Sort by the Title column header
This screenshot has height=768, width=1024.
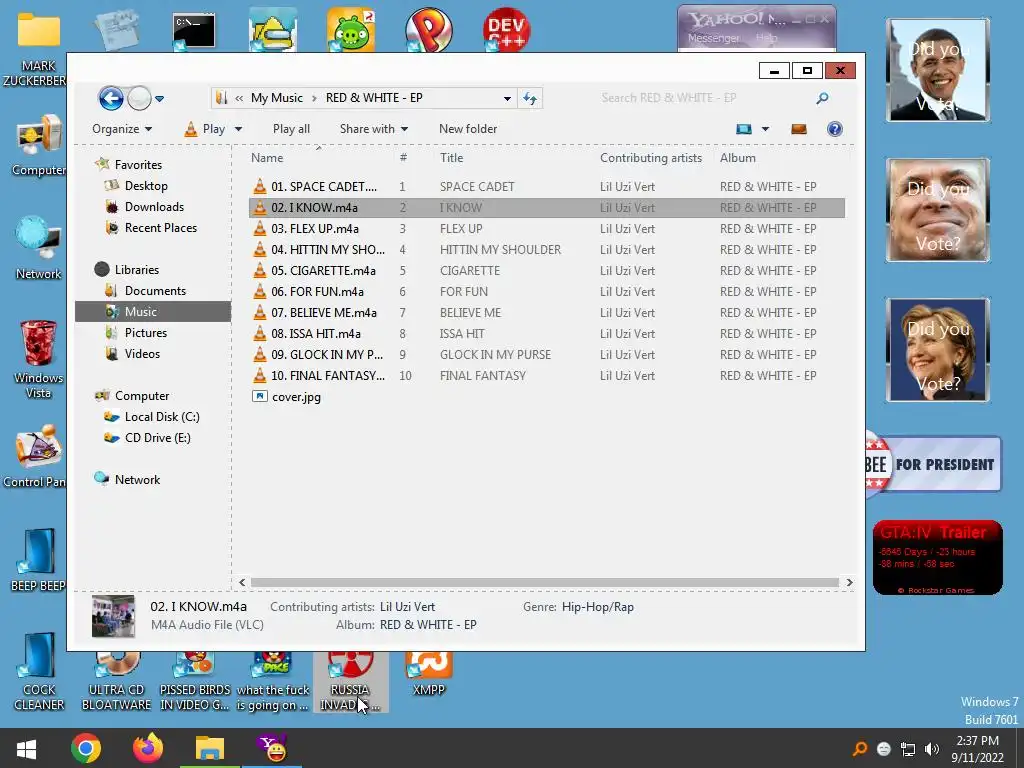451,157
